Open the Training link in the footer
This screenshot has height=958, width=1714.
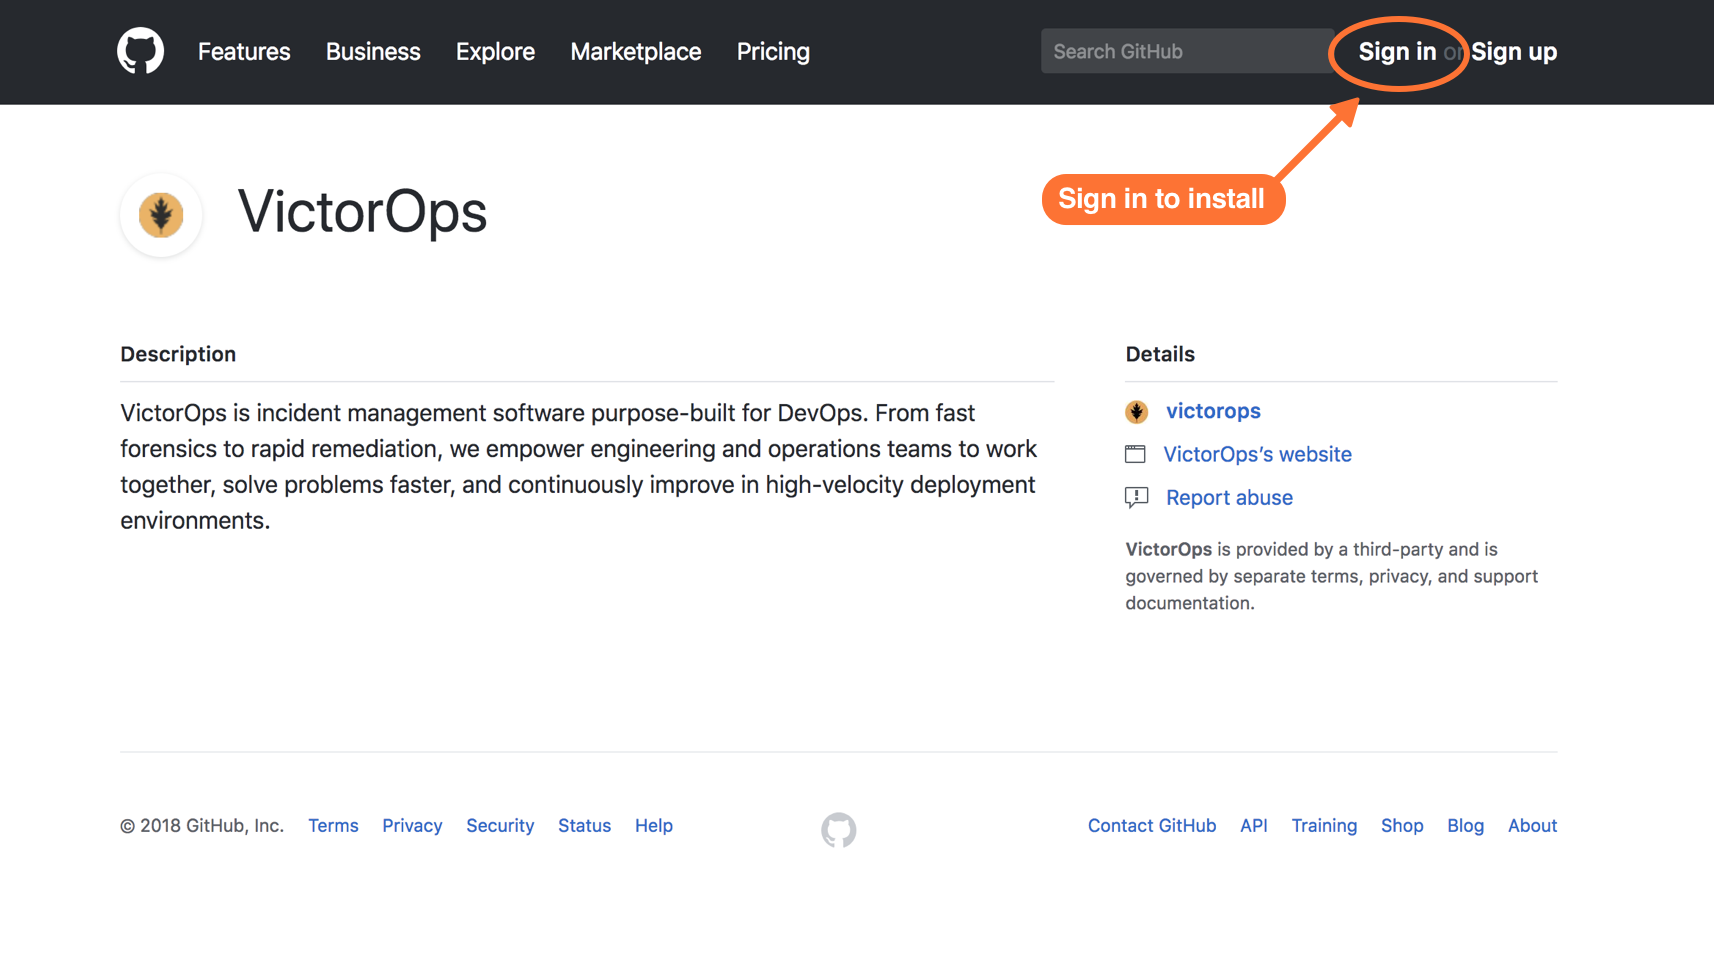(x=1324, y=825)
